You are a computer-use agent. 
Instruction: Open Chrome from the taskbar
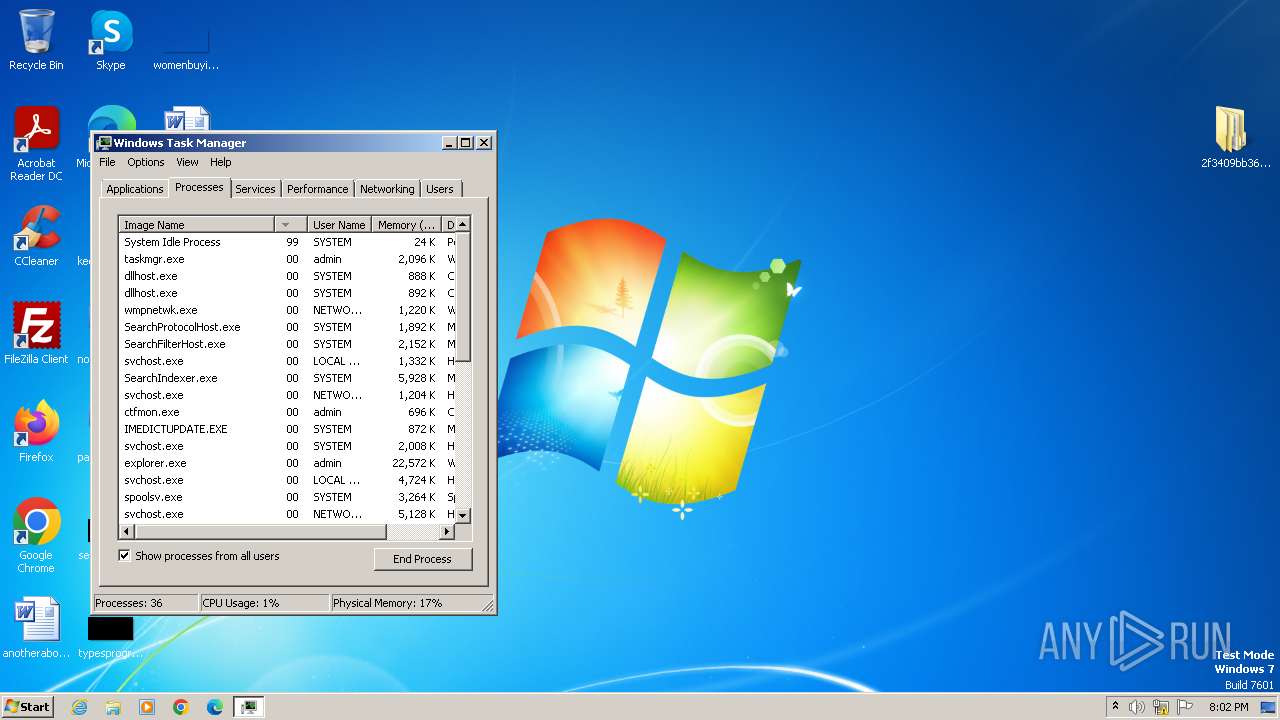pyautogui.click(x=181, y=707)
